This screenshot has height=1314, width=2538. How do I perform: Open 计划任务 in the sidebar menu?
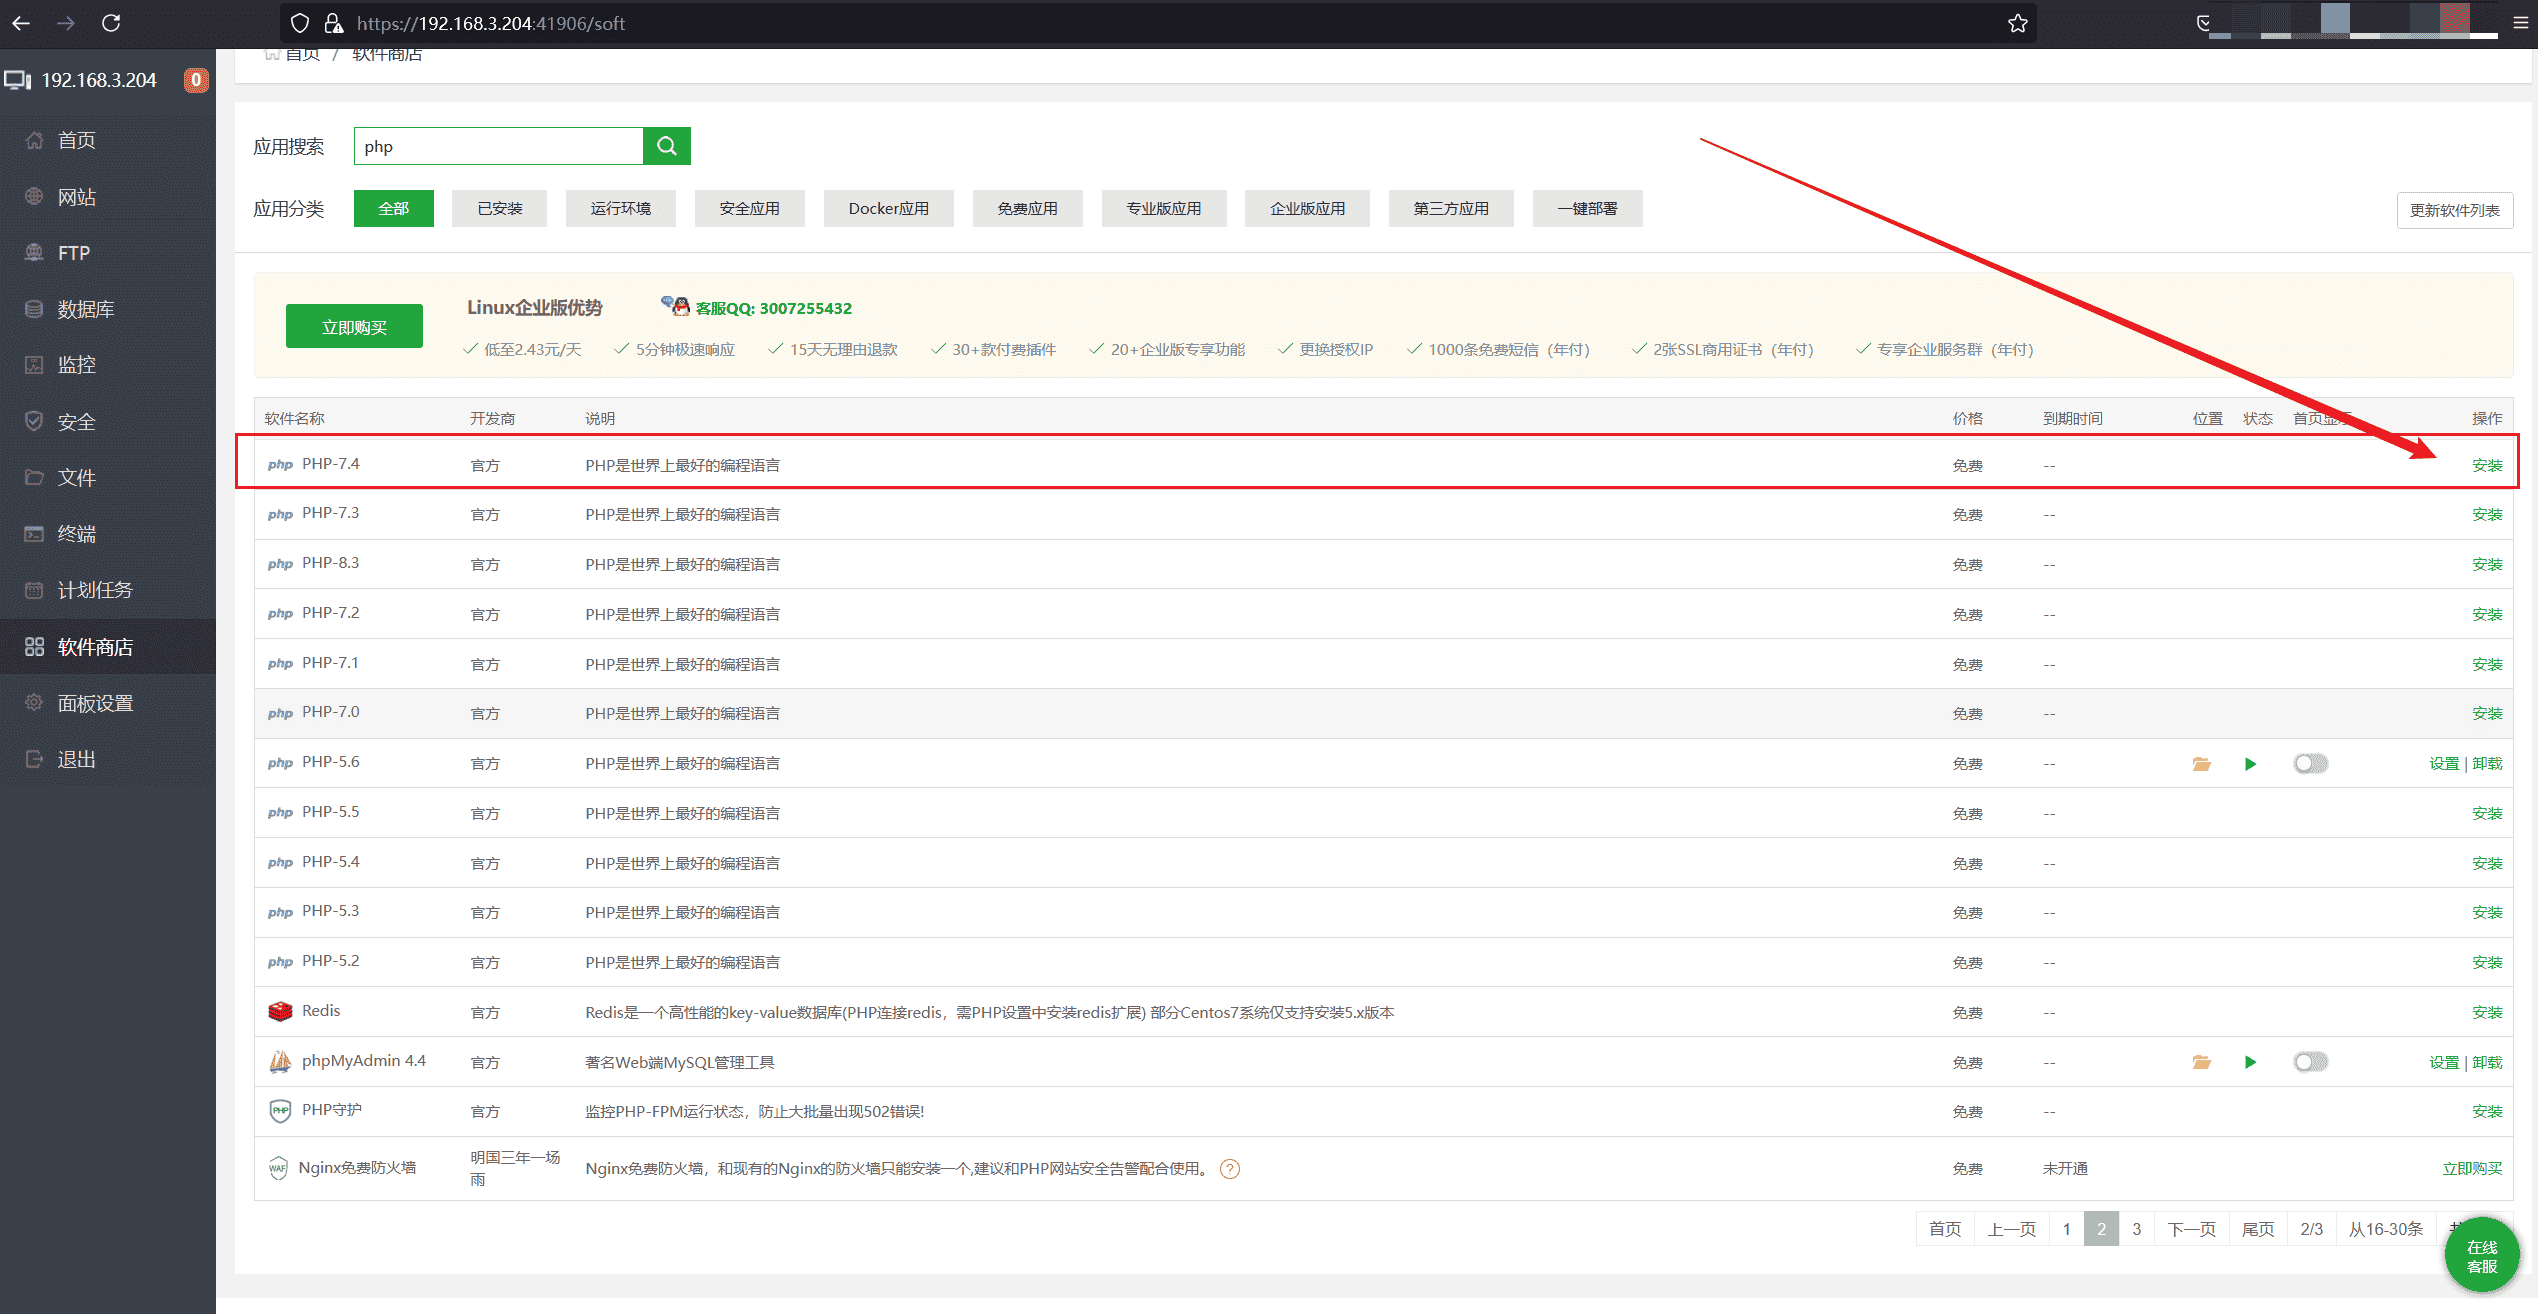tap(95, 590)
